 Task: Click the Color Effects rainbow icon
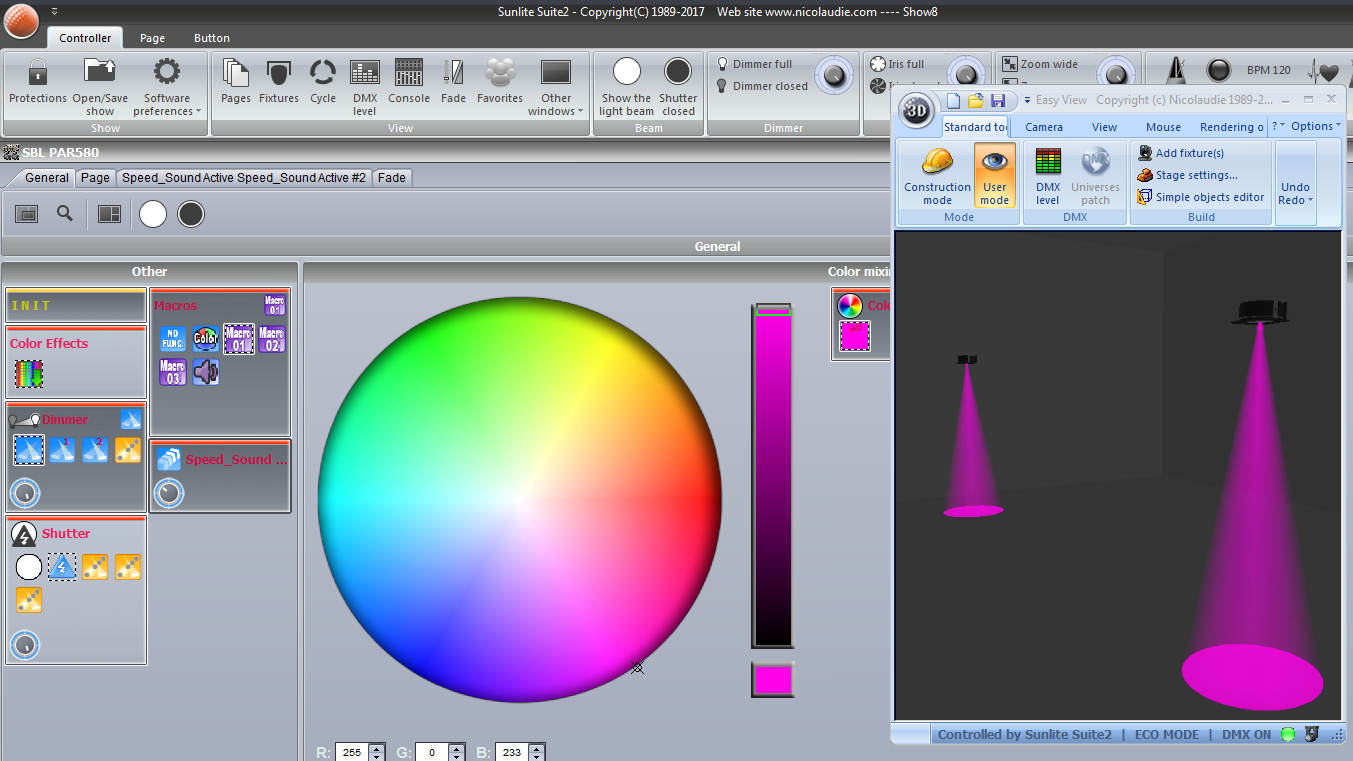tap(29, 374)
